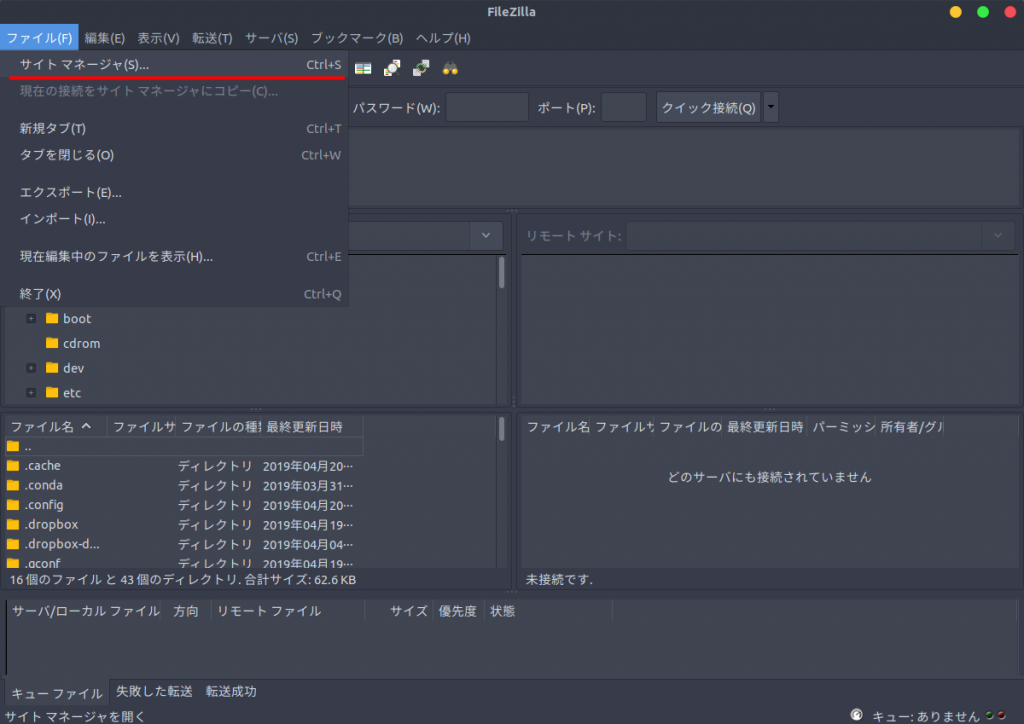1024x724 pixels.
Task: Click the directory listing toolbar icon
Action: point(363,67)
